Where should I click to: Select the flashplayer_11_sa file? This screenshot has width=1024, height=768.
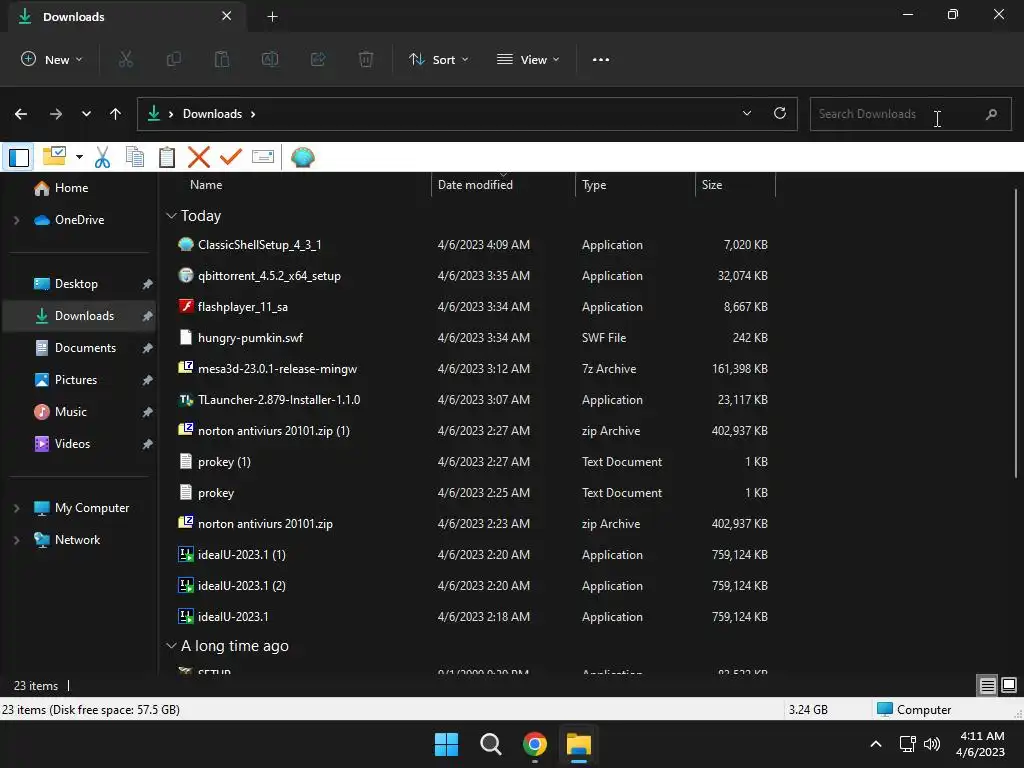(x=242, y=307)
